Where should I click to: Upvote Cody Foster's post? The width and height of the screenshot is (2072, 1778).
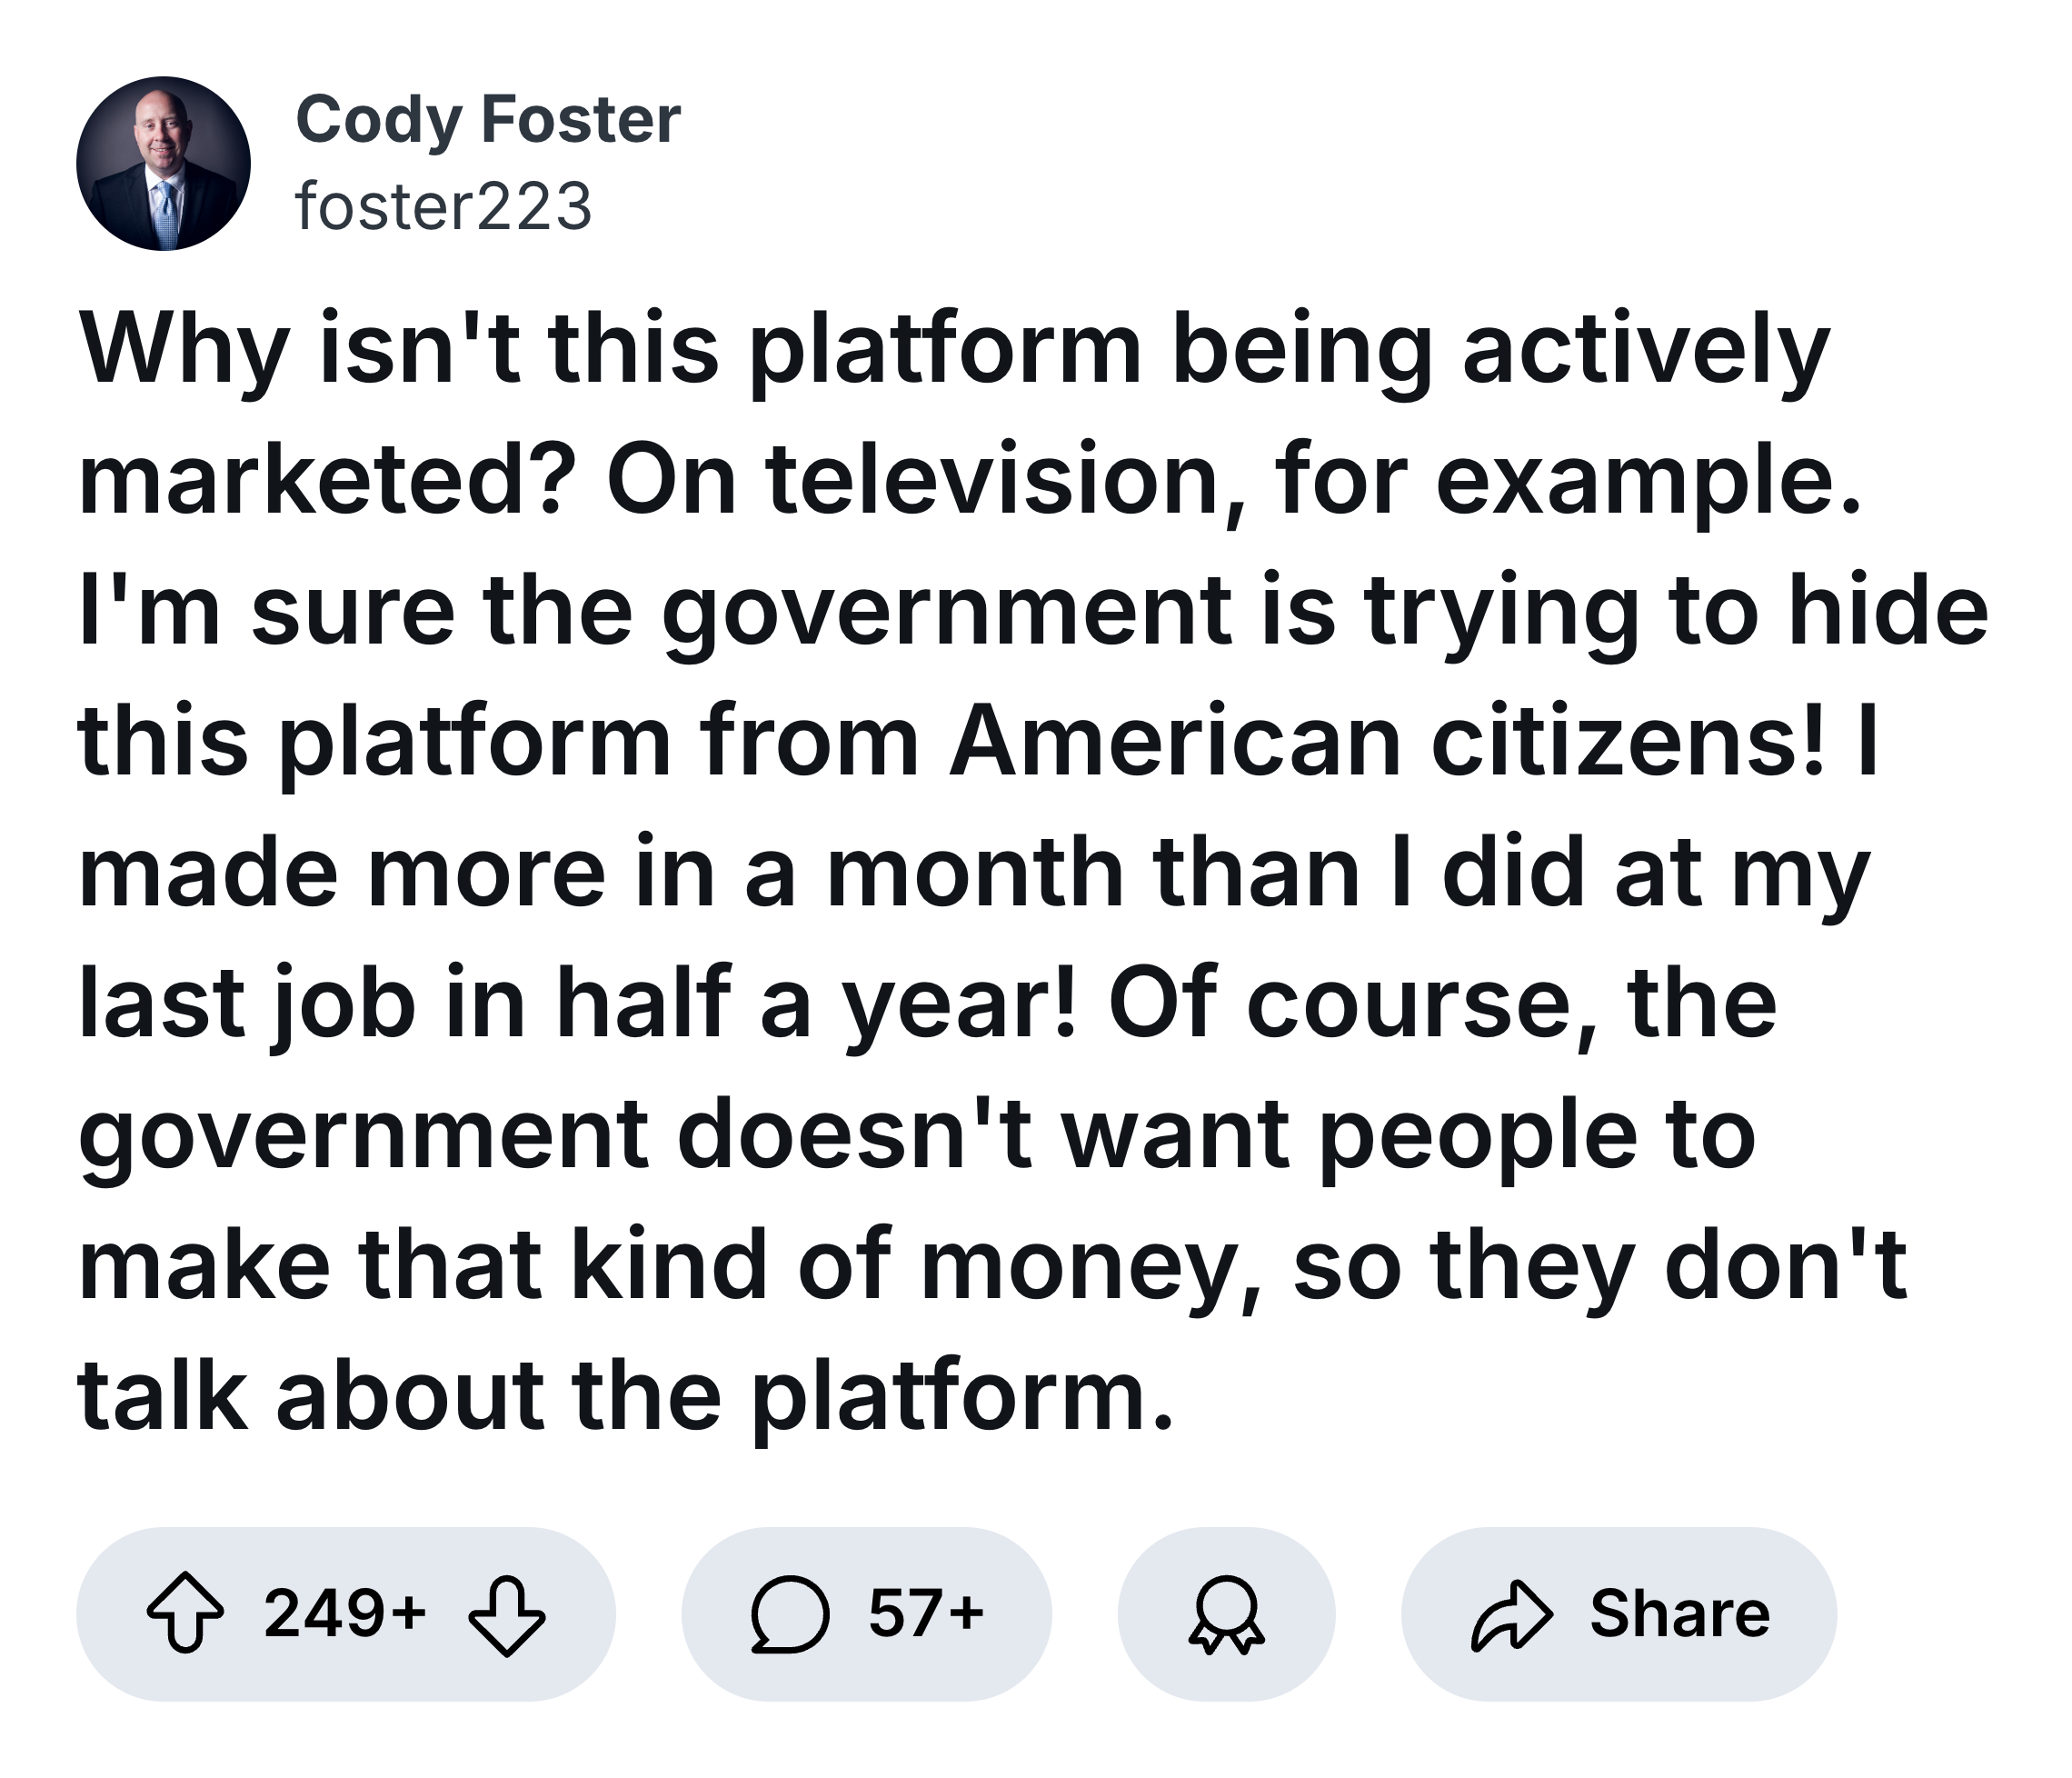pyautogui.click(x=186, y=1613)
